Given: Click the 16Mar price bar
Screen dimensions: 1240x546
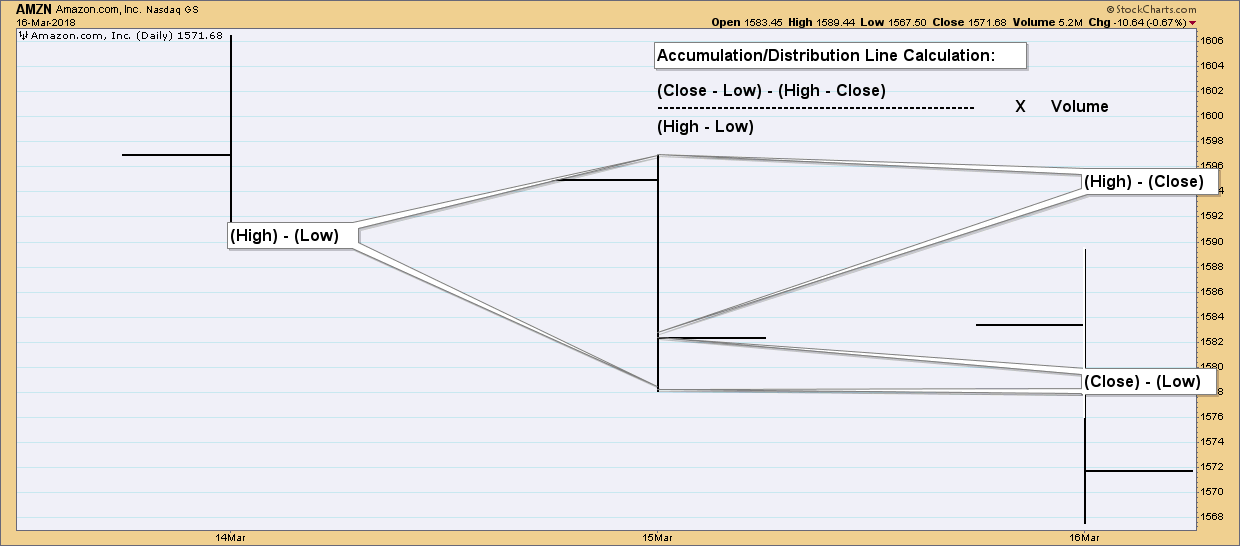Looking at the screenshot, I should tap(1085, 386).
